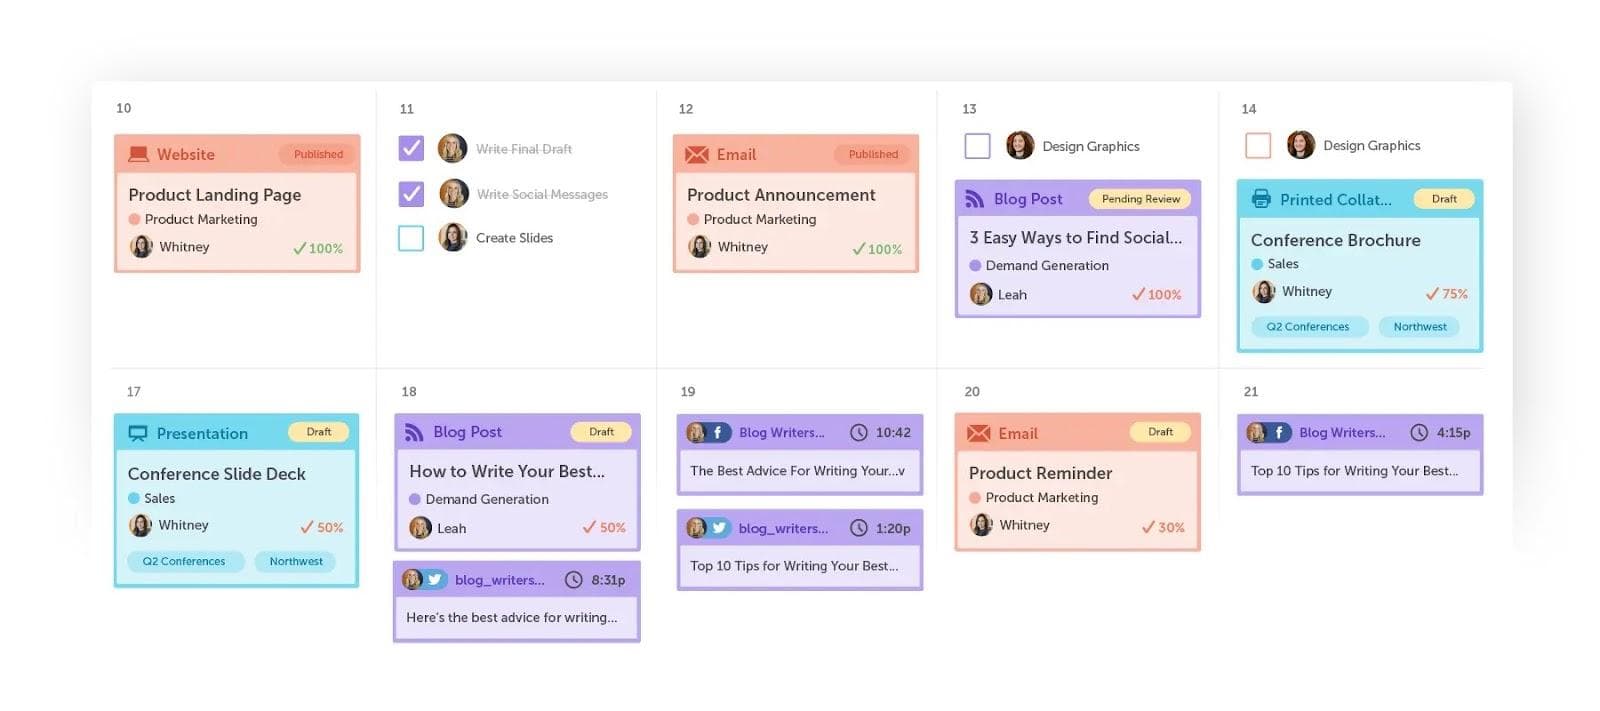Click the envelope icon on Product Announcement card
1600x711 pixels.
tap(696, 154)
